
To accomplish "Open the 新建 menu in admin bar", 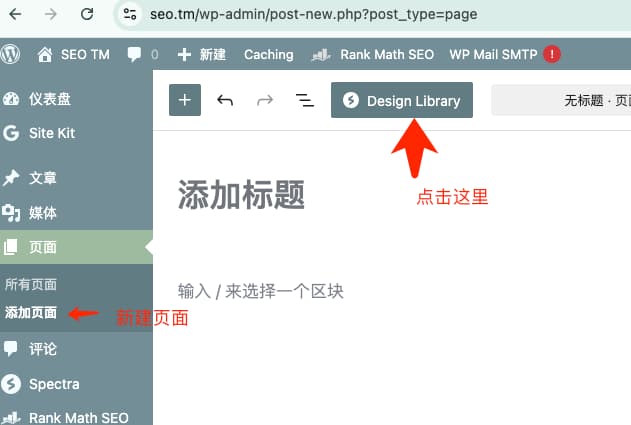I will (201, 54).
